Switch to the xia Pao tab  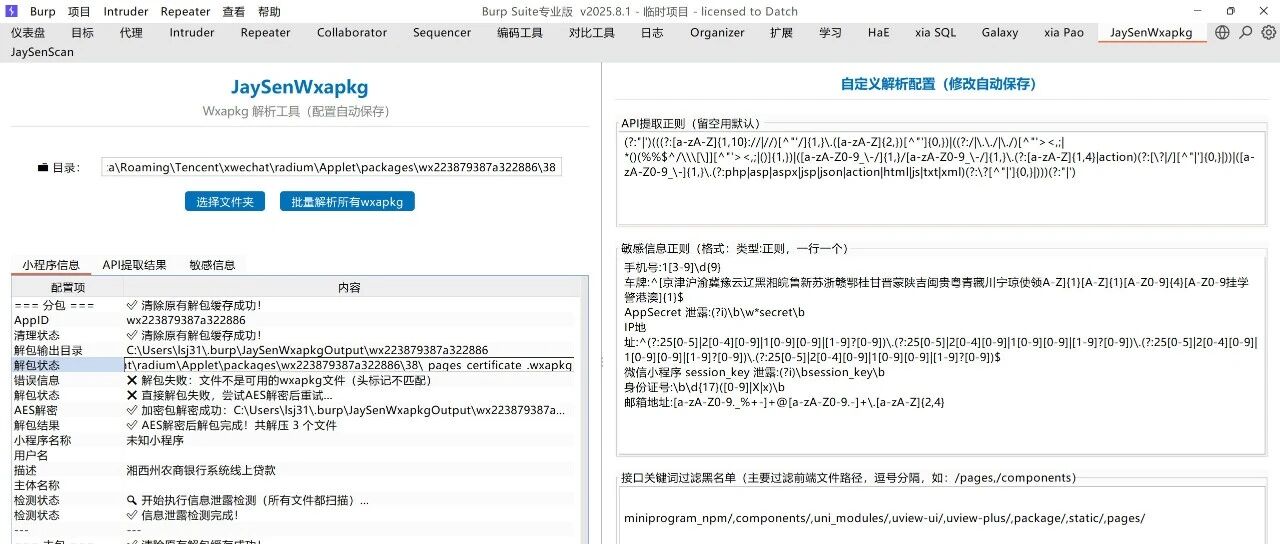[1064, 32]
